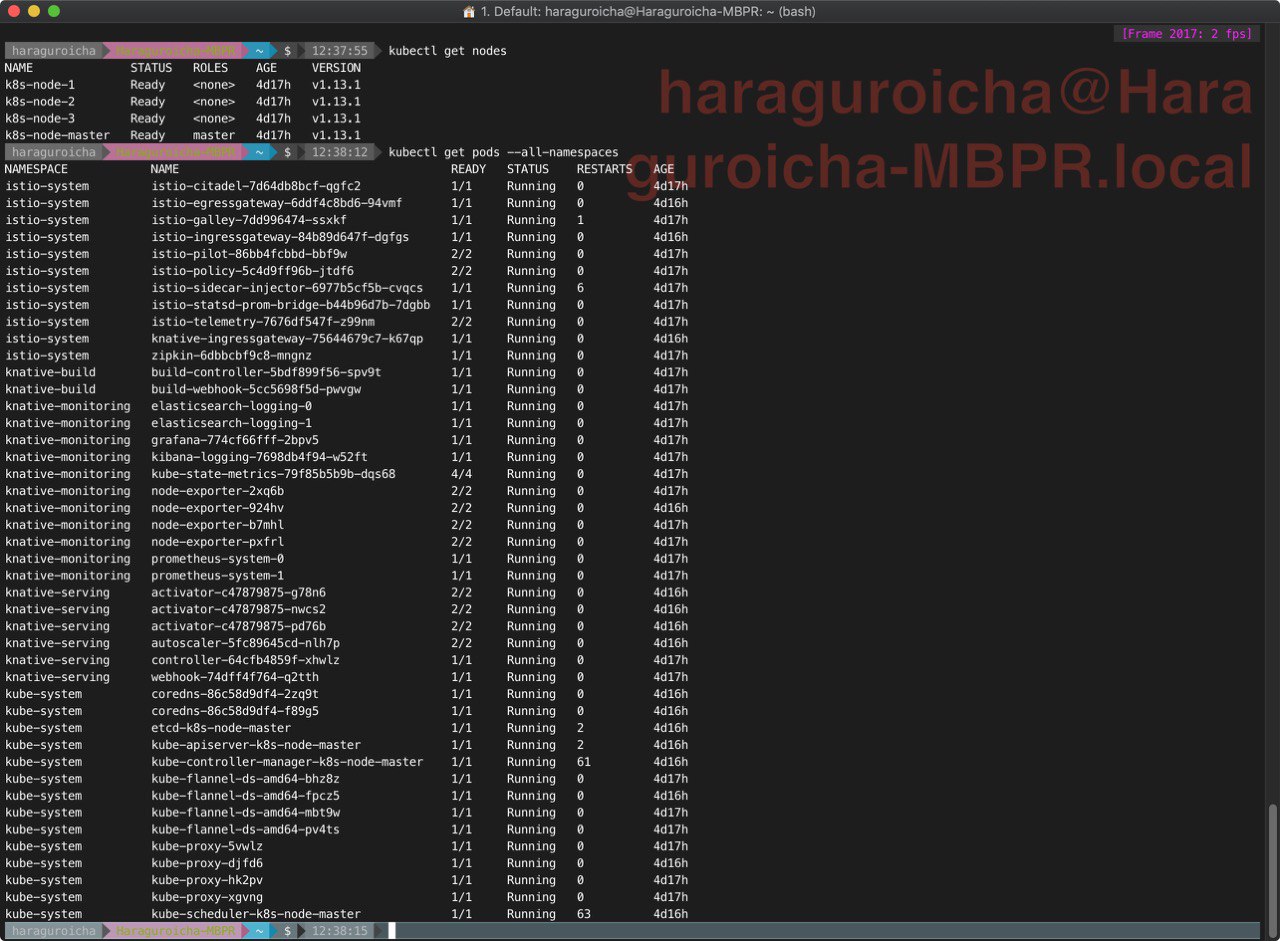Click the istio-statsd-prom-bridge-b44b96d7b-7dgbb pod name
Screen dimensions: 1280x941
[291, 305]
